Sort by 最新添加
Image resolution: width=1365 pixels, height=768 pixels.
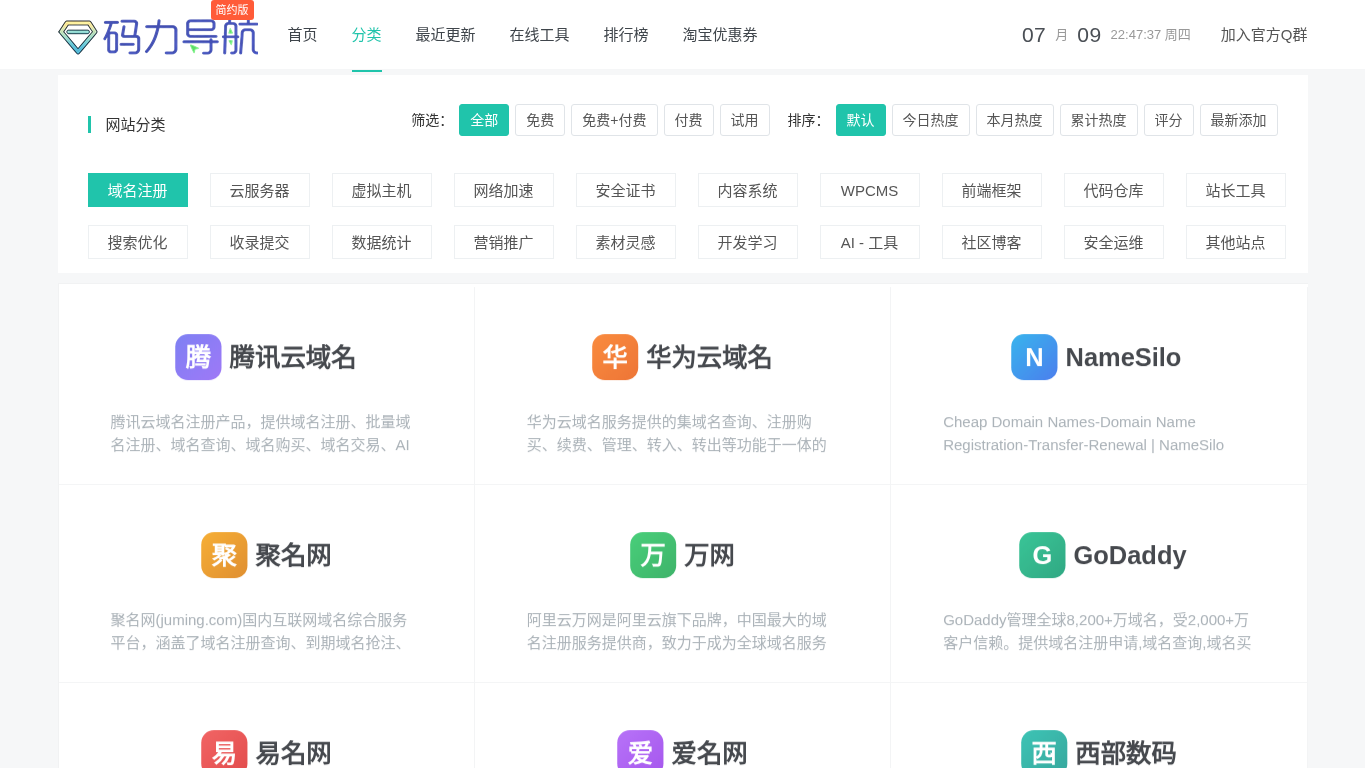click(x=1239, y=120)
